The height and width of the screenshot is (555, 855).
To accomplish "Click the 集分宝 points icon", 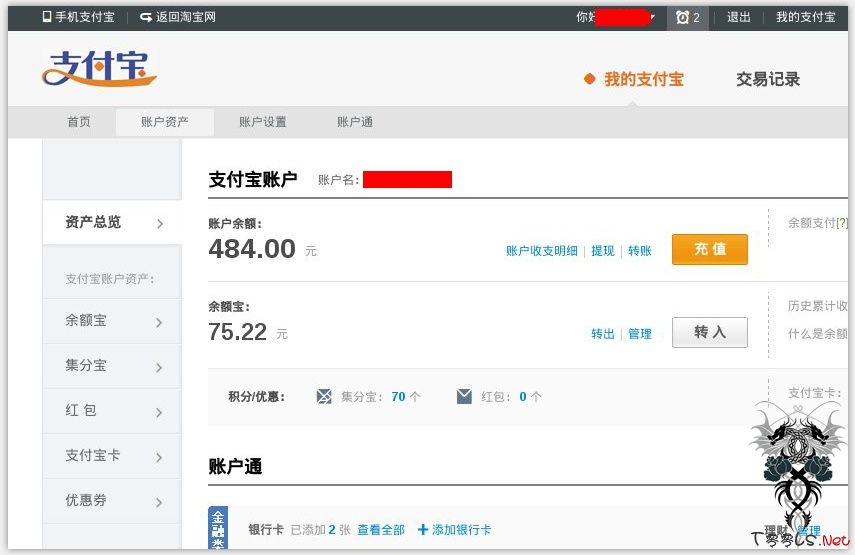I will coord(324,396).
